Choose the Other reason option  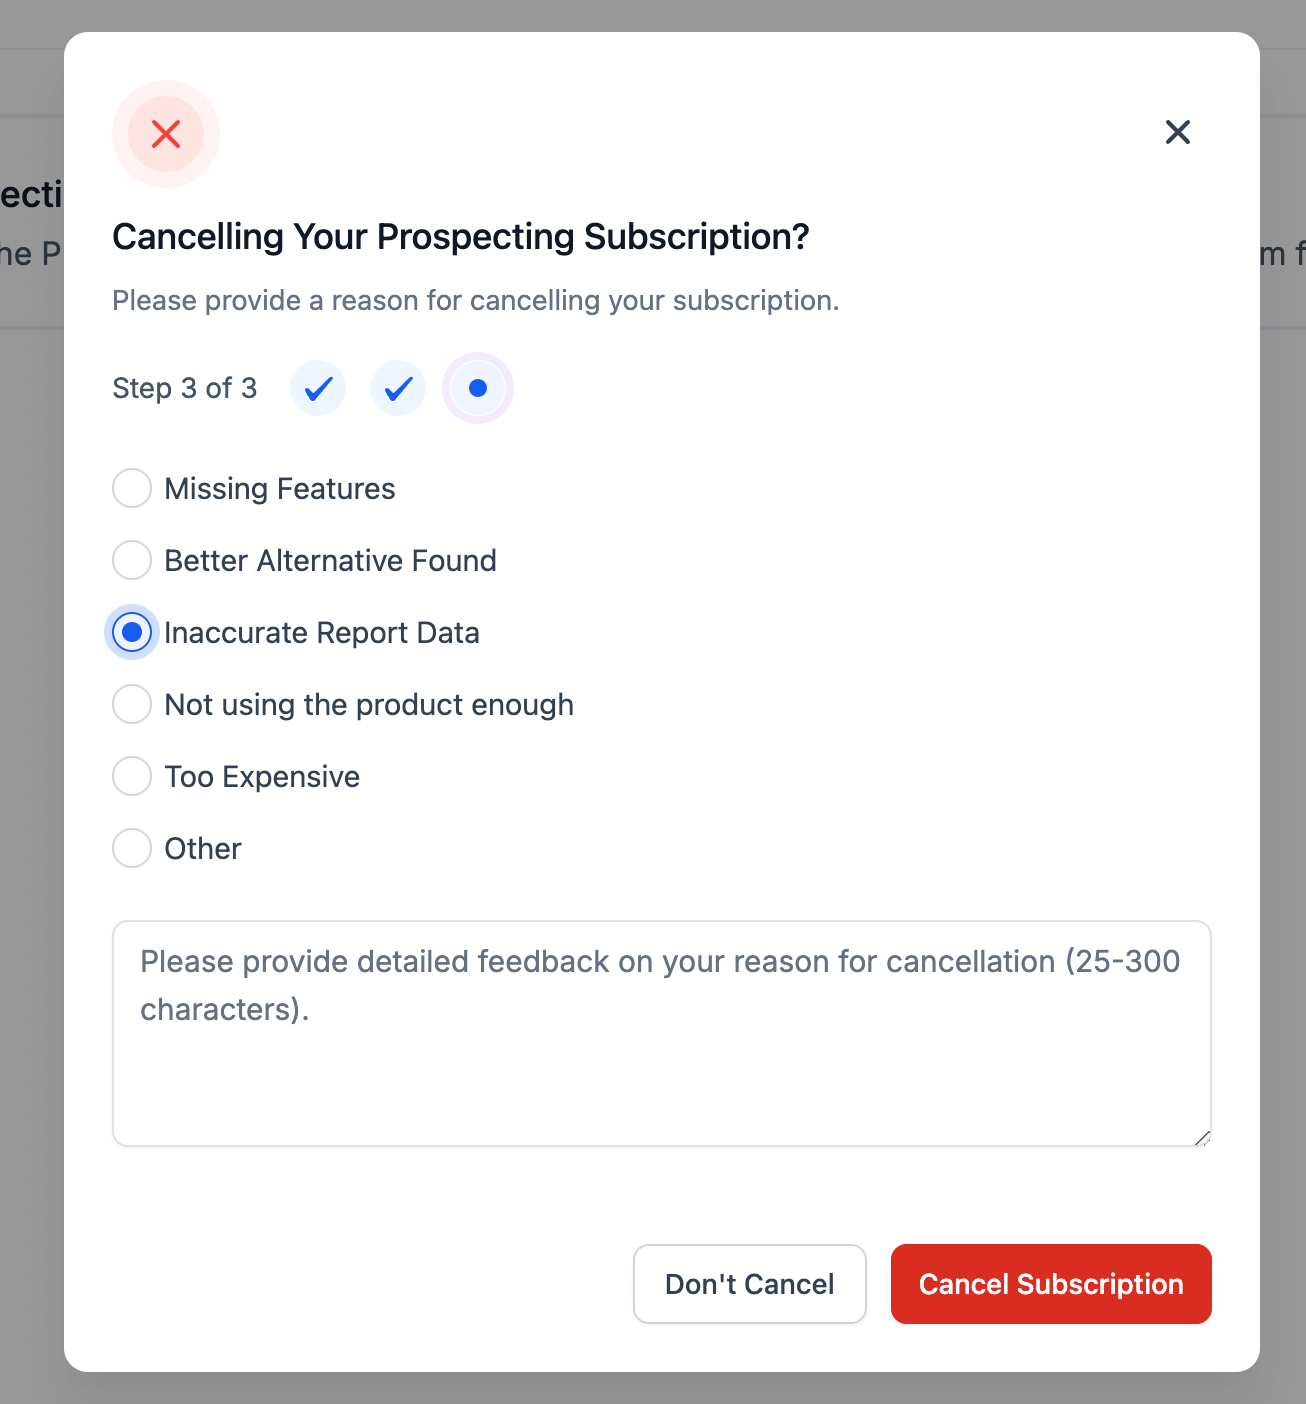coord(132,848)
